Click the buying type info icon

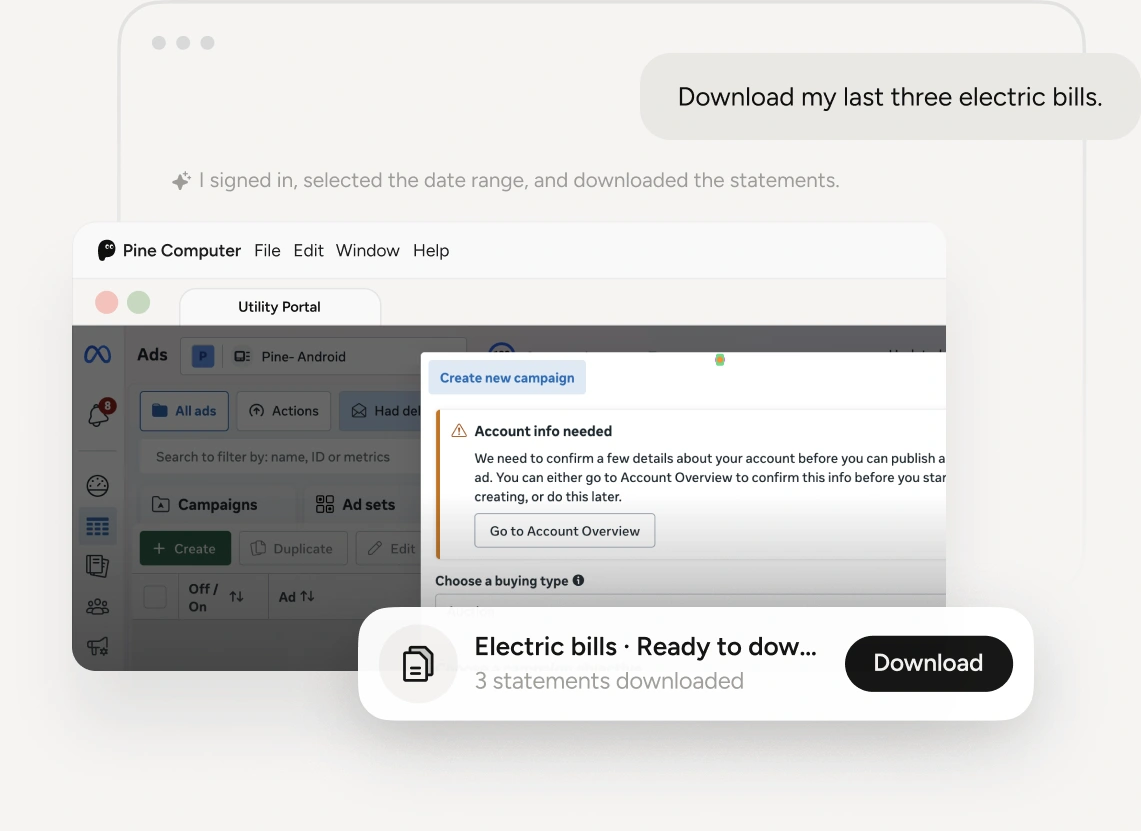pos(579,580)
